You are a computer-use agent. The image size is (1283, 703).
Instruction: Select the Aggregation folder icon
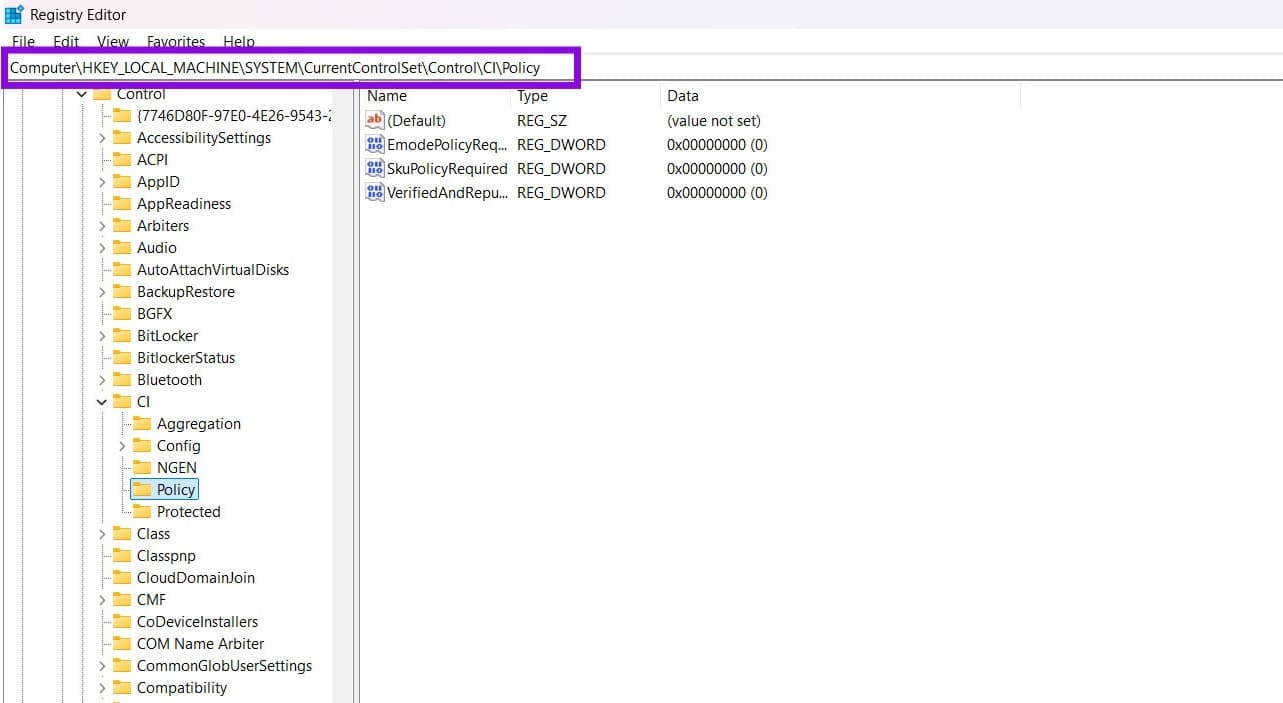142,424
